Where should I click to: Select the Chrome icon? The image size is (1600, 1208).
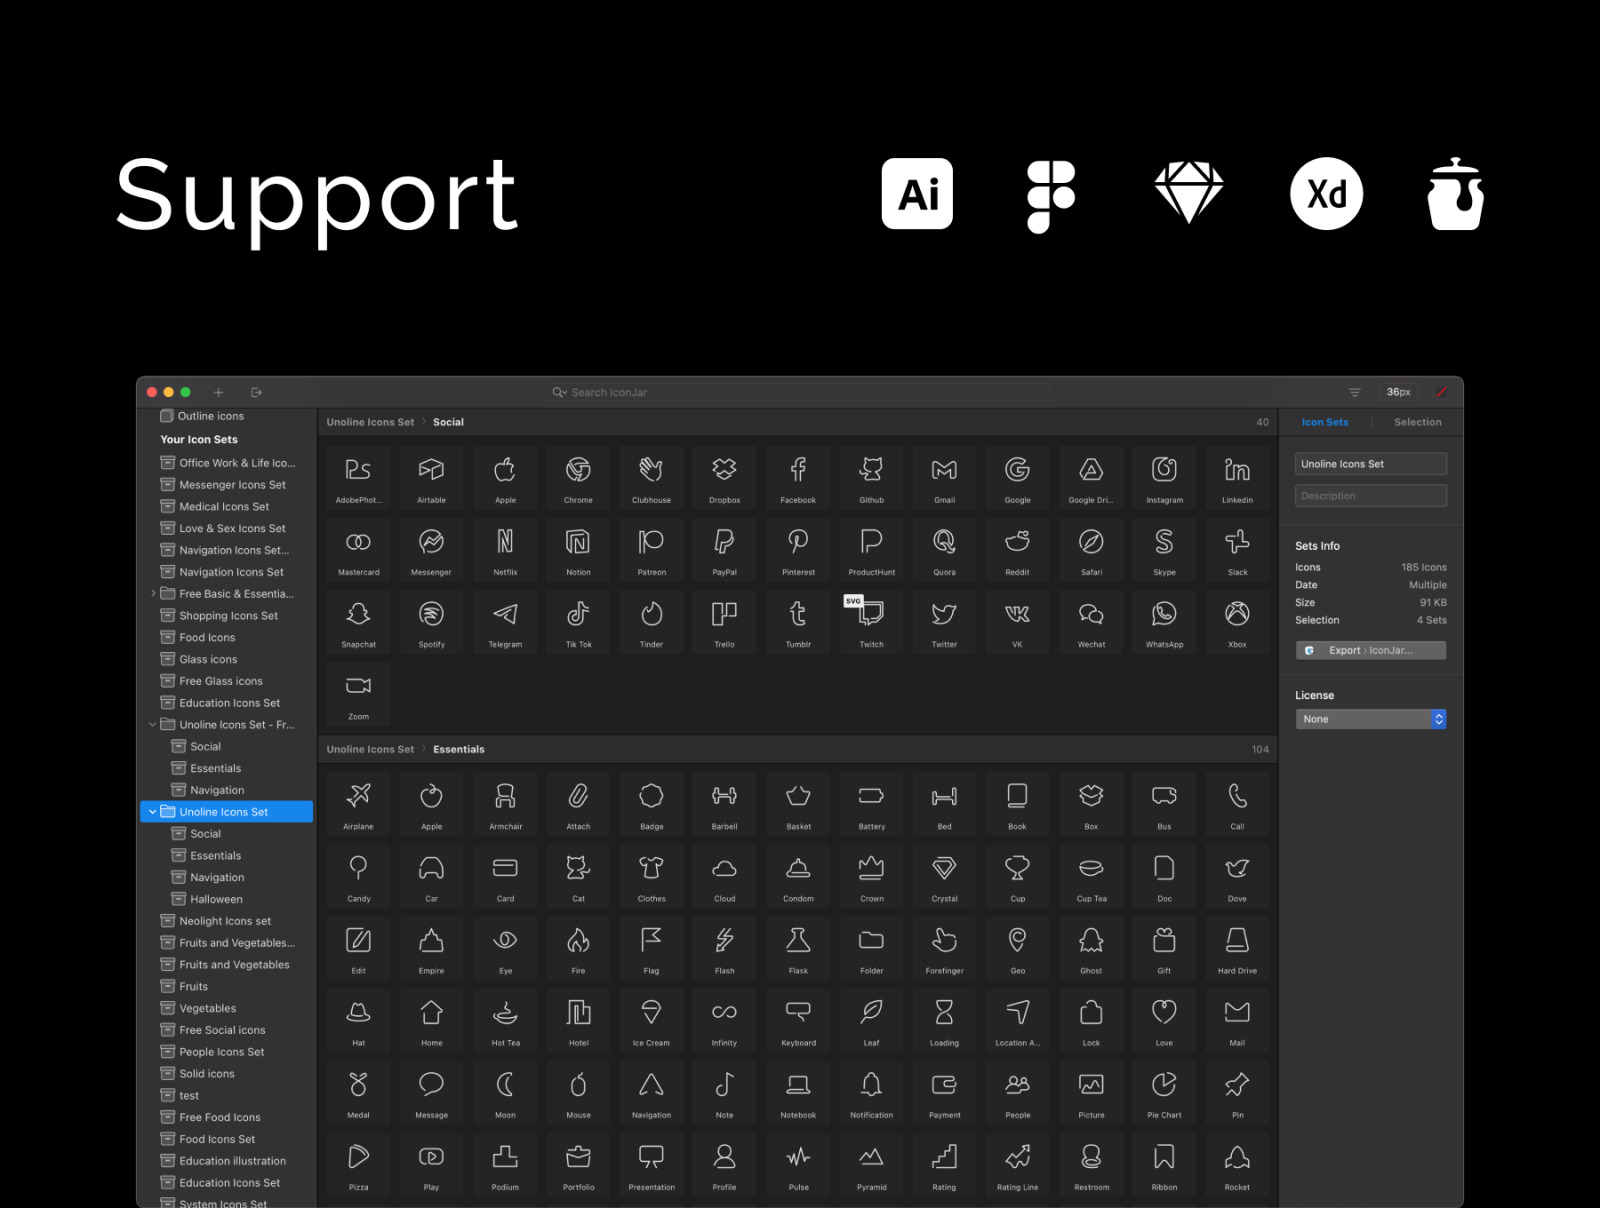[x=578, y=478]
